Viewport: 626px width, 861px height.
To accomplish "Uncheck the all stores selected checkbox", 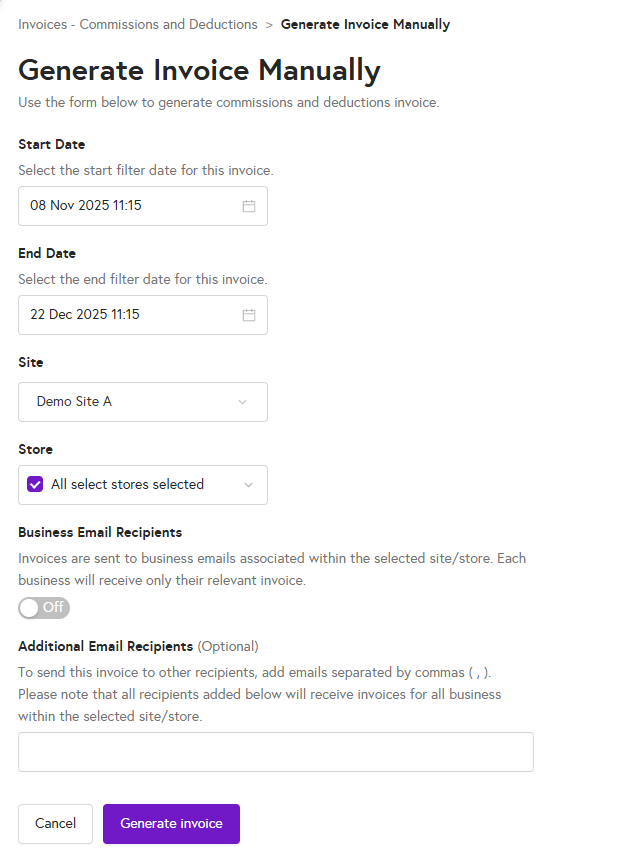I will [x=35, y=485].
